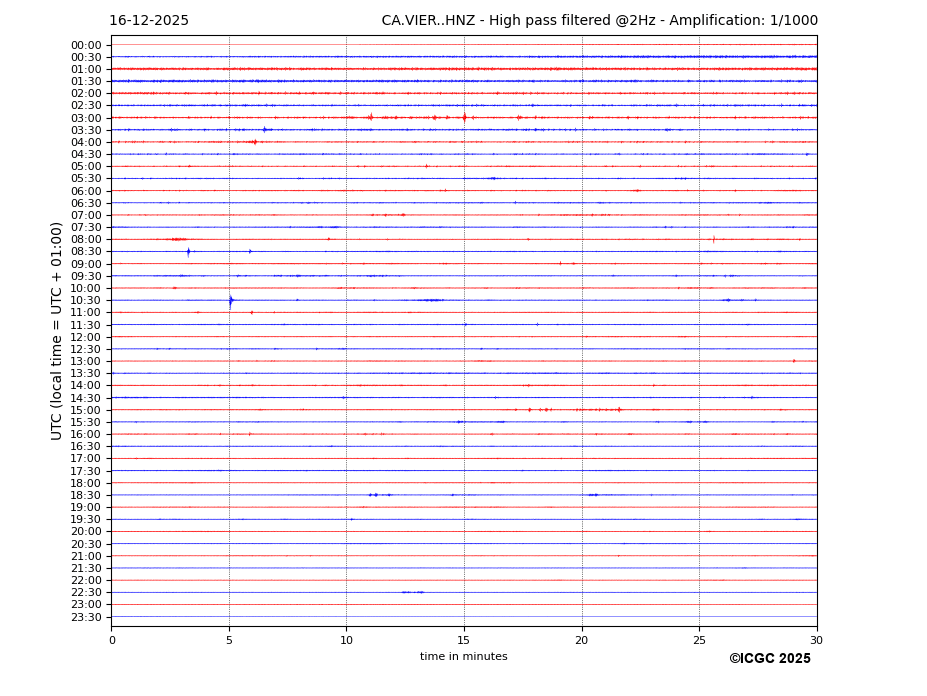Click the 03:00 row time label
The height and width of the screenshot is (696, 927).
click(x=85, y=118)
